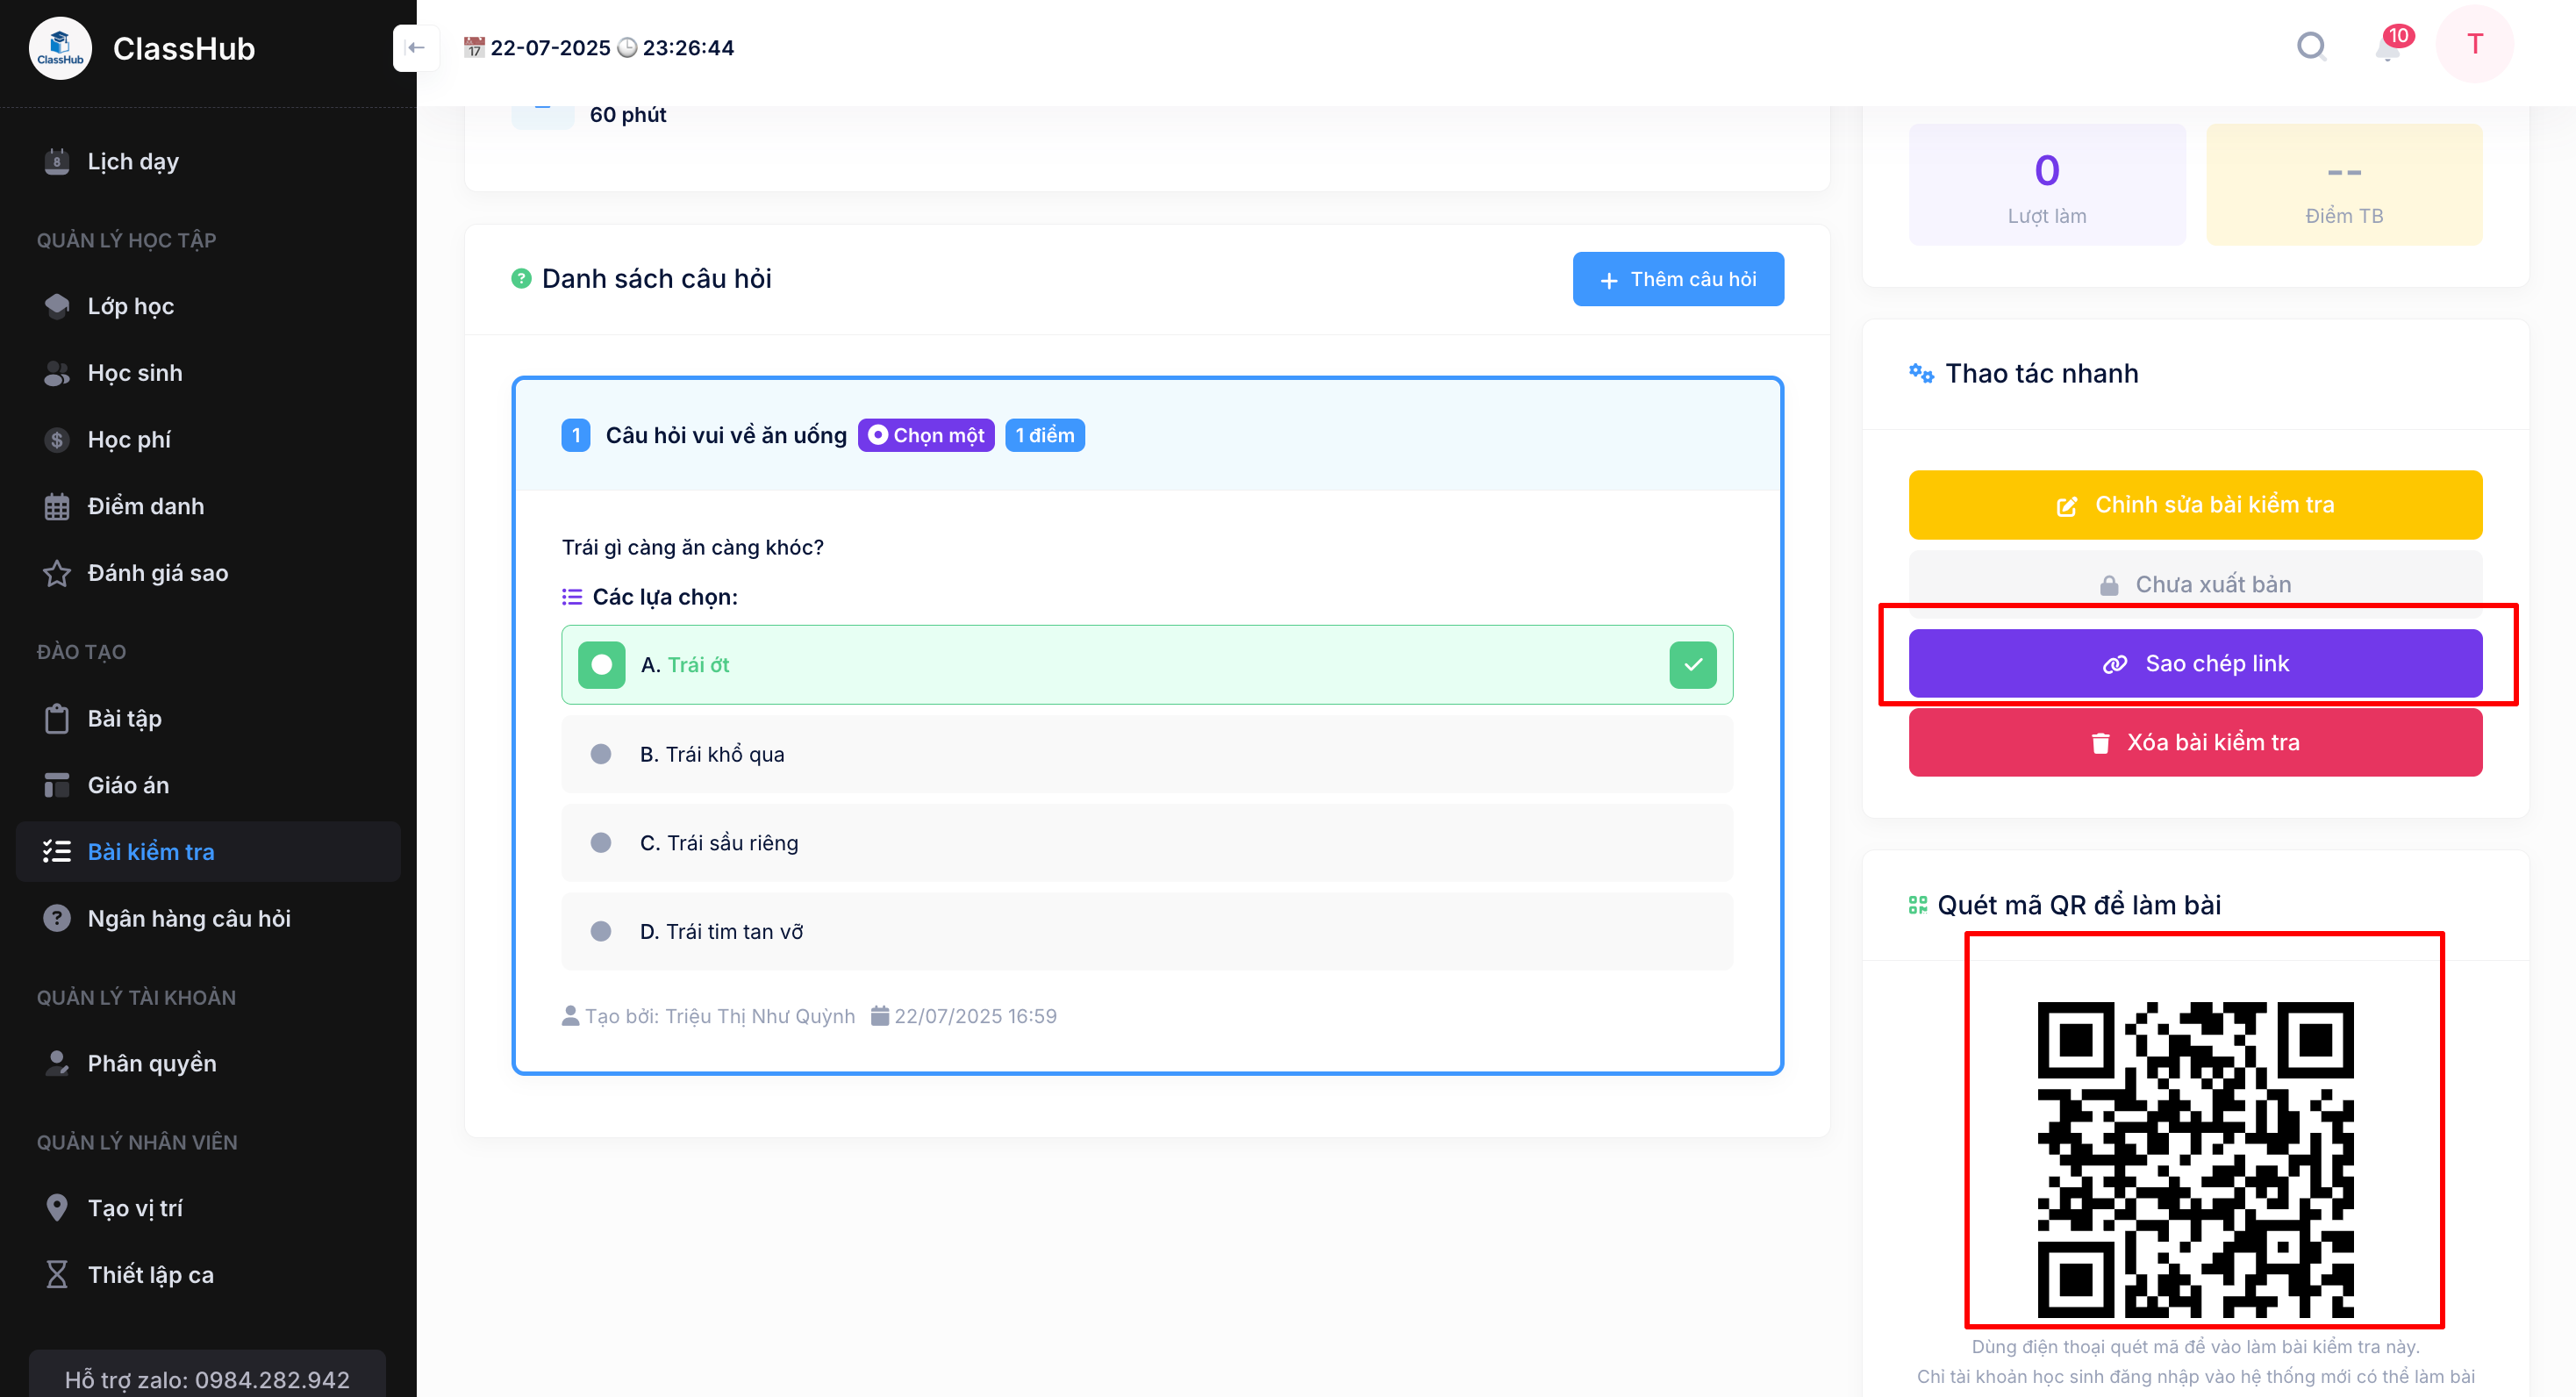Click the Chưa xuất bản button
The height and width of the screenshot is (1397, 2576).
2195,584
